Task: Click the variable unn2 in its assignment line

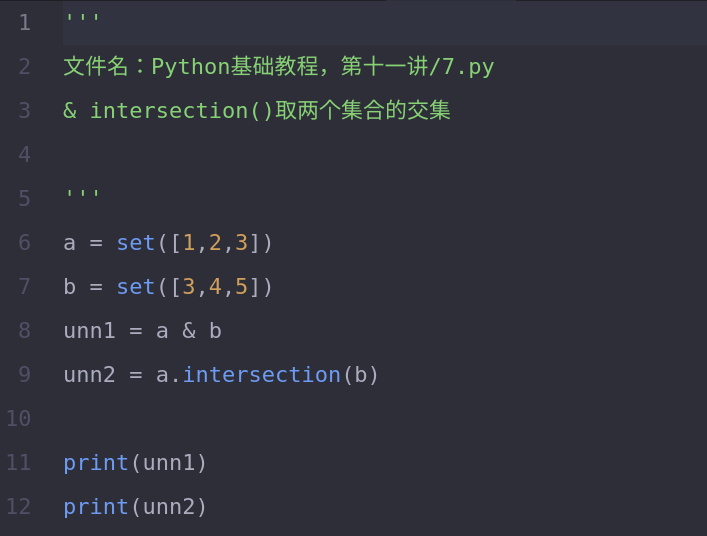Action: tap(89, 375)
